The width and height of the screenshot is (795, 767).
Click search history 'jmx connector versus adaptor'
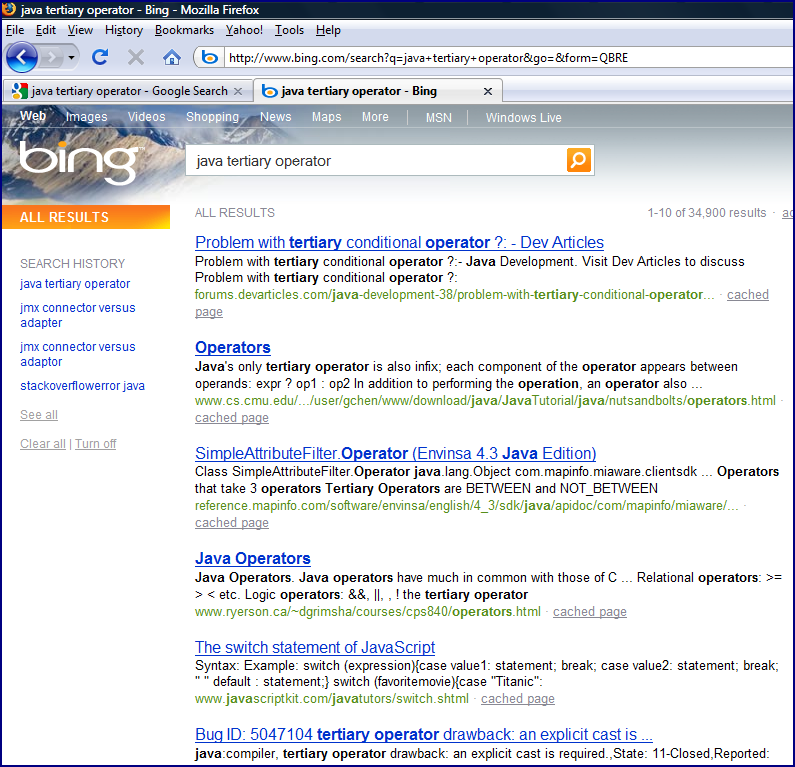(78, 354)
